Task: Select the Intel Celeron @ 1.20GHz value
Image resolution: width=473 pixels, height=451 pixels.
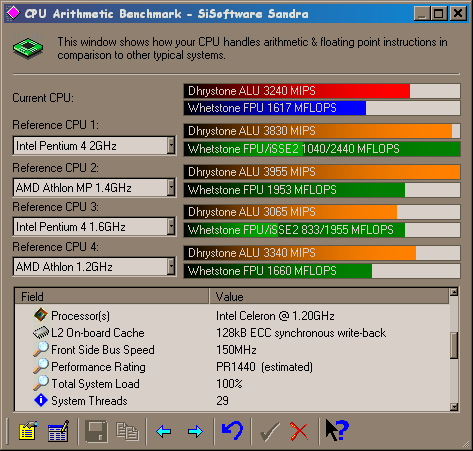Action: [x=275, y=316]
